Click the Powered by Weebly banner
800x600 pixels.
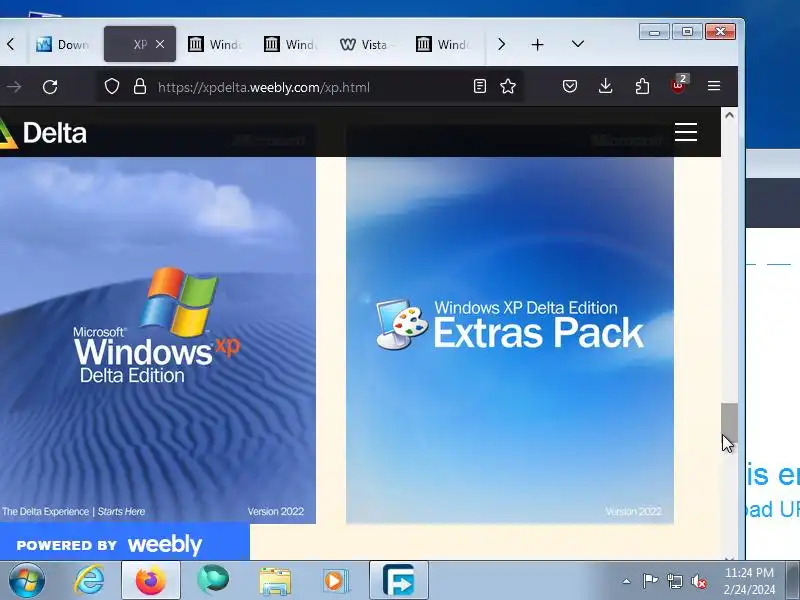[x=124, y=544]
